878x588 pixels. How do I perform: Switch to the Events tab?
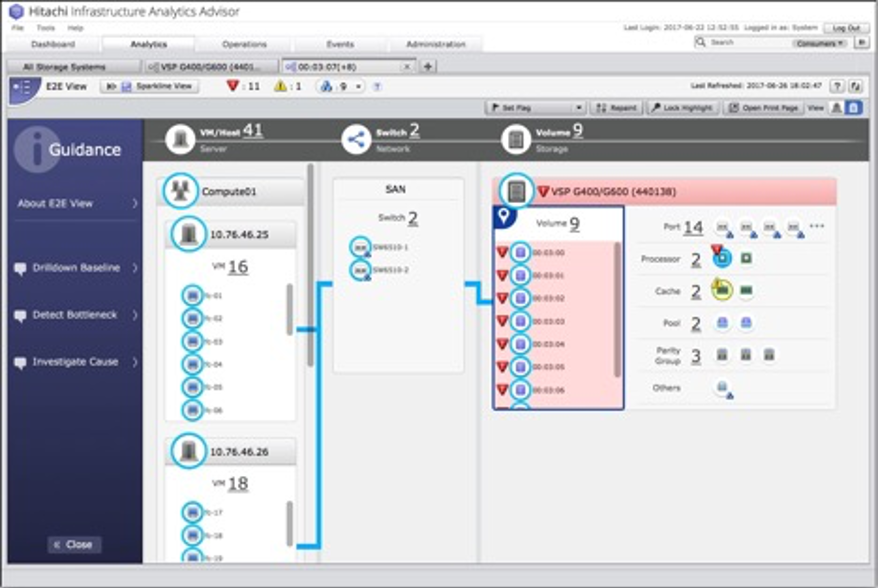[x=340, y=44]
